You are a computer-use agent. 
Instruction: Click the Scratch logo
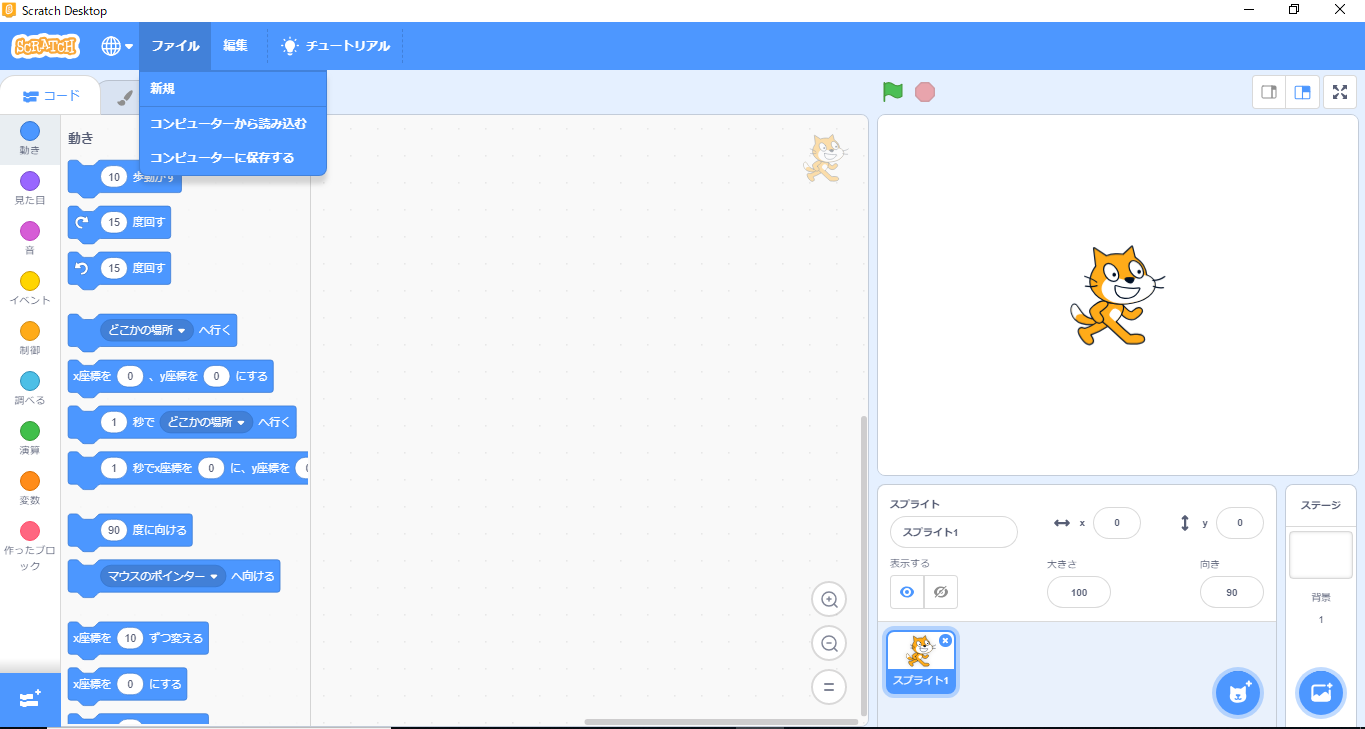pos(44,46)
